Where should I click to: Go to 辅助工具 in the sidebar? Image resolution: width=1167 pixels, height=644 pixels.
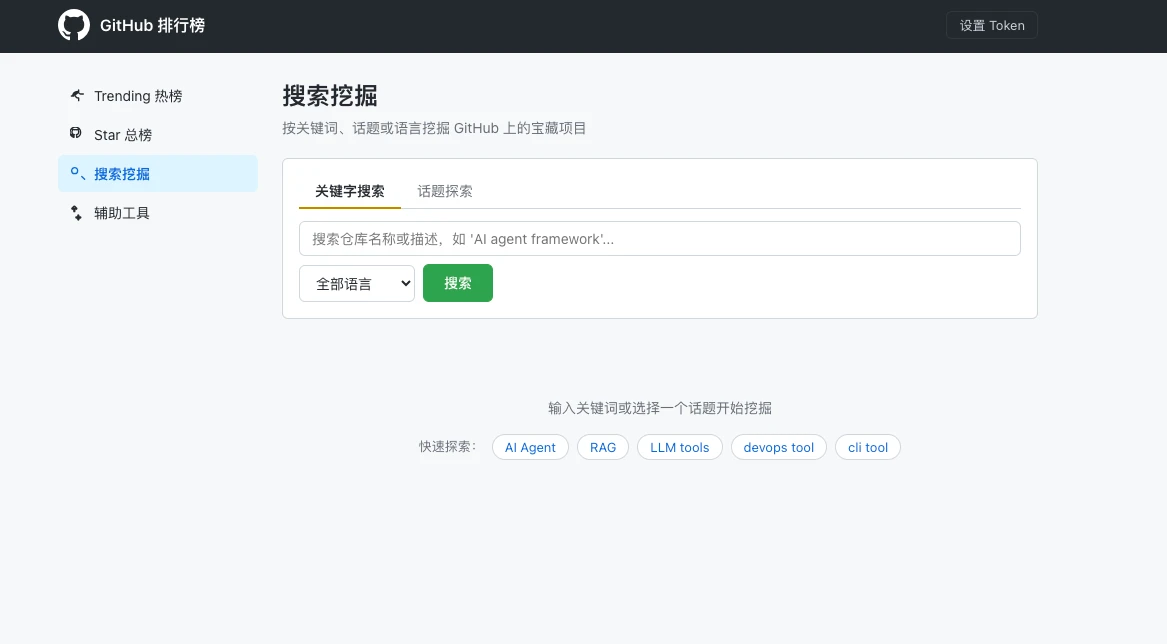pos(158,213)
